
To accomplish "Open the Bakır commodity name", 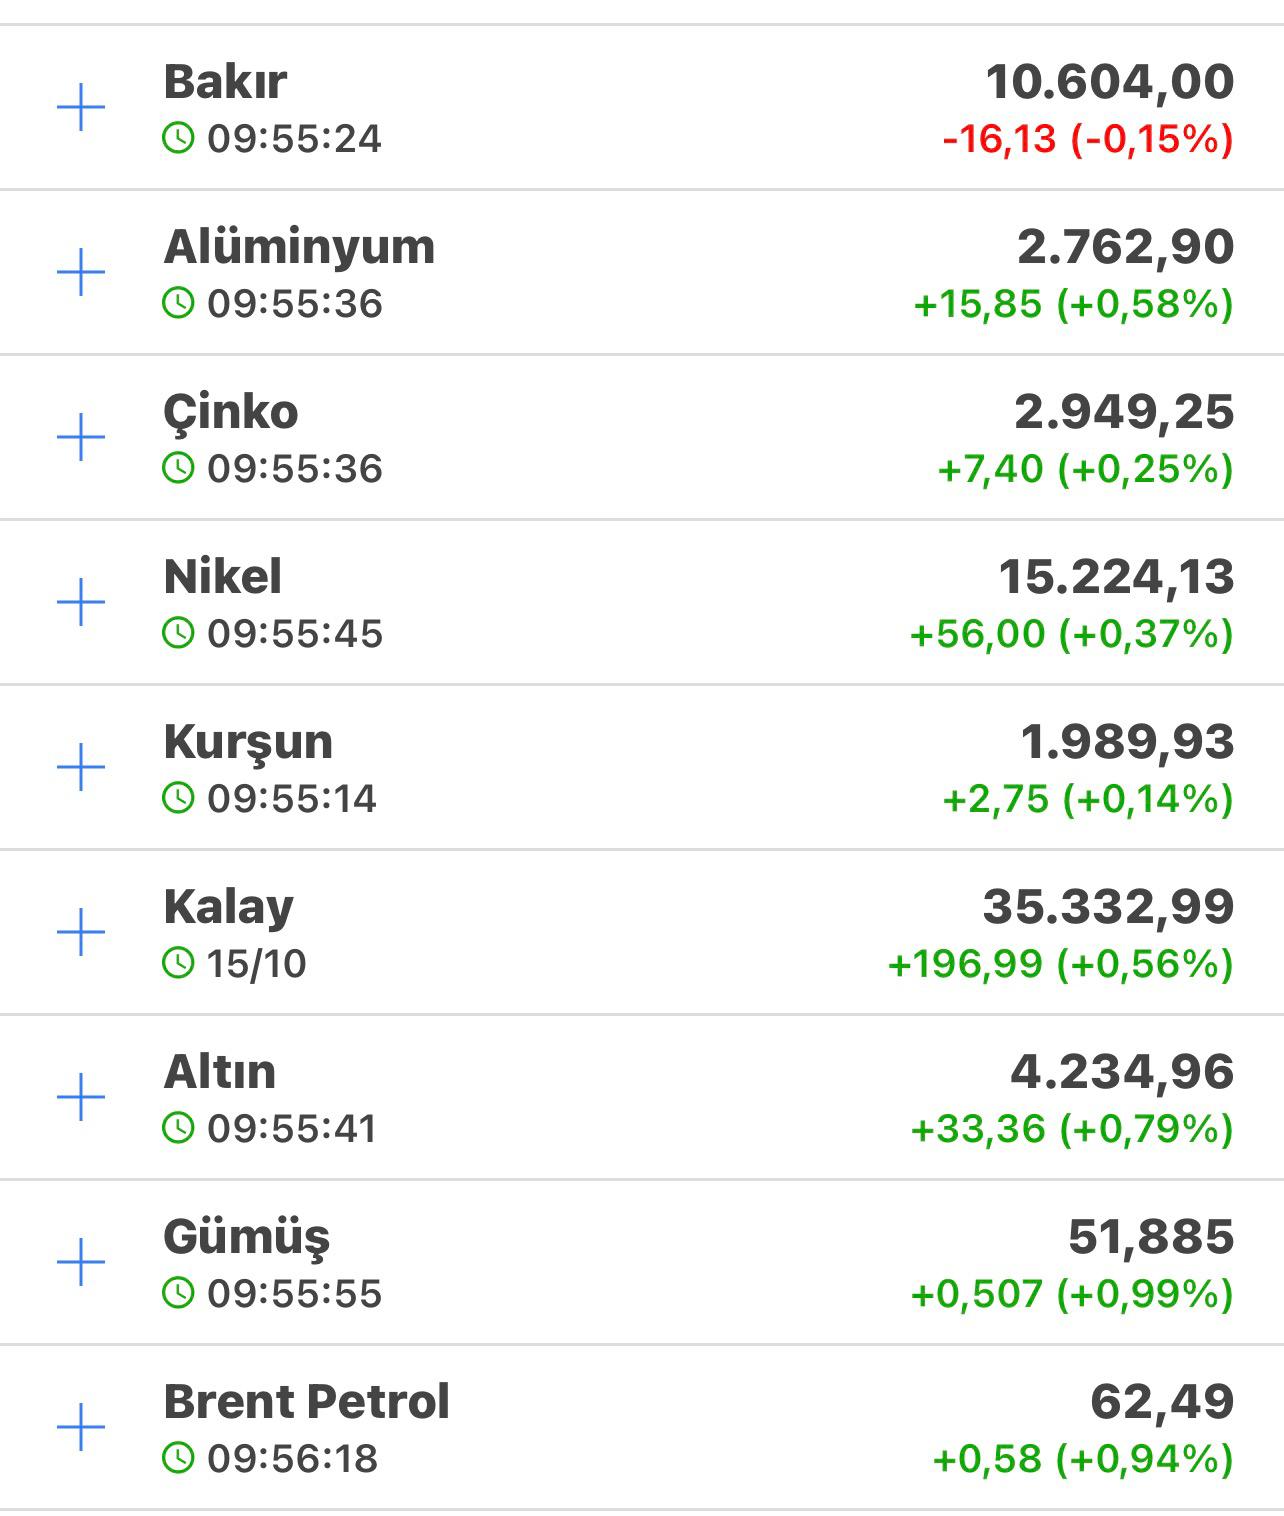I will 225,81.
